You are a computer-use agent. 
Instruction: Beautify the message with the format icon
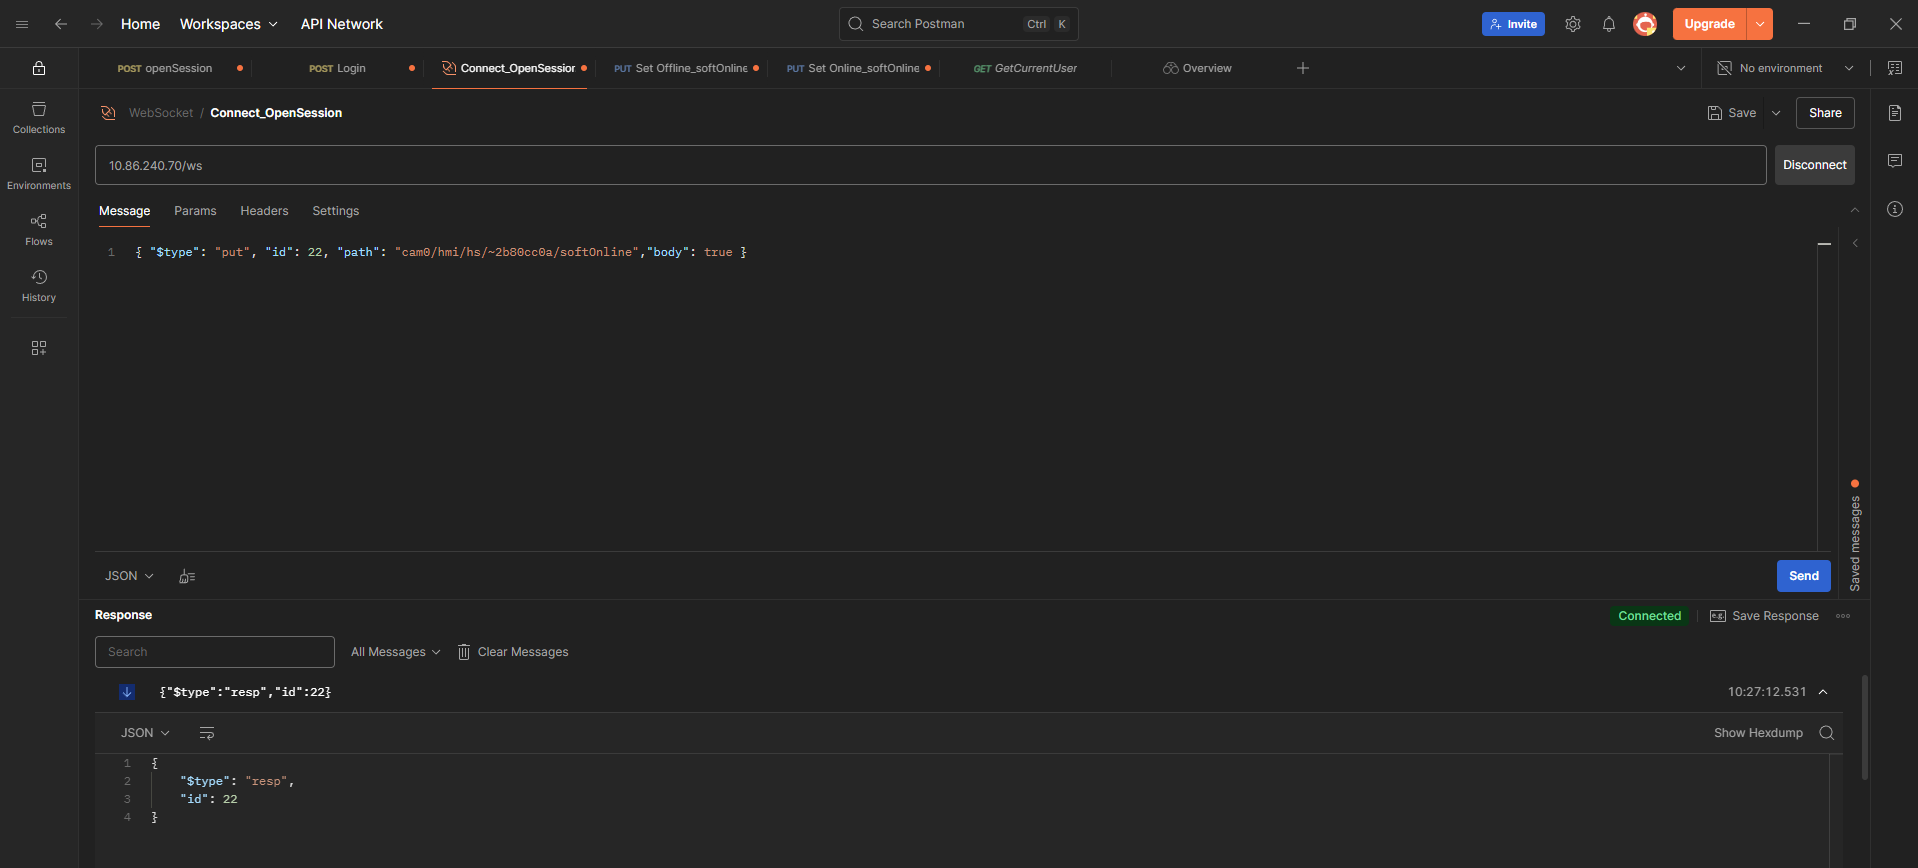187,576
